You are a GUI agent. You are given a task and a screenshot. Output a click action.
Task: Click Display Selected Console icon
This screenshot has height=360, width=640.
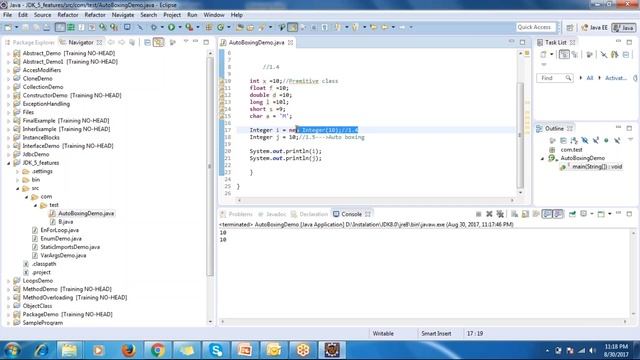[x=583, y=214]
